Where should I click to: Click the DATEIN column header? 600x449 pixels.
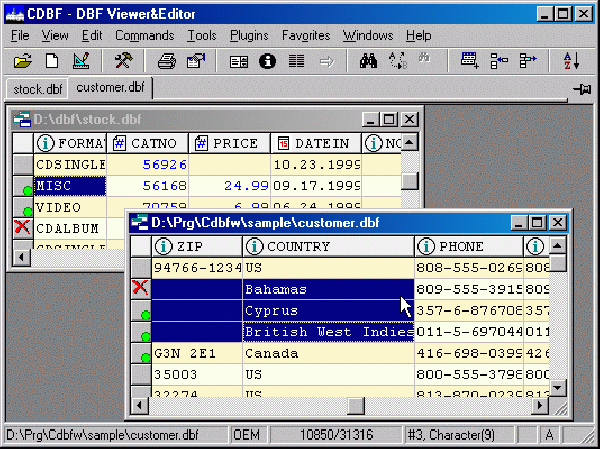[316, 143]
